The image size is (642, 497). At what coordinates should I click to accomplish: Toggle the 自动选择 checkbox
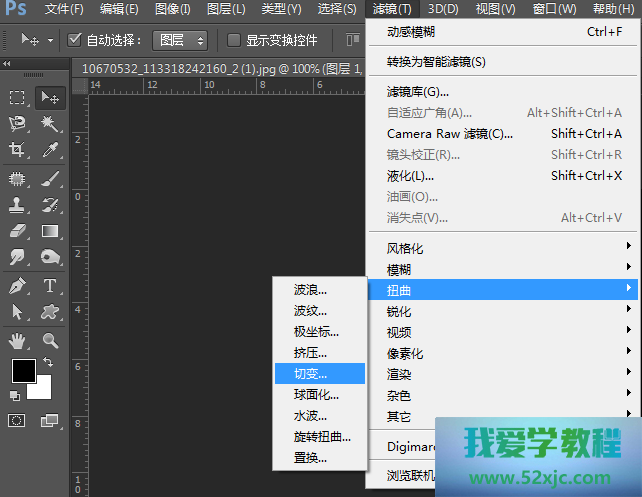[x=75, y=40]
